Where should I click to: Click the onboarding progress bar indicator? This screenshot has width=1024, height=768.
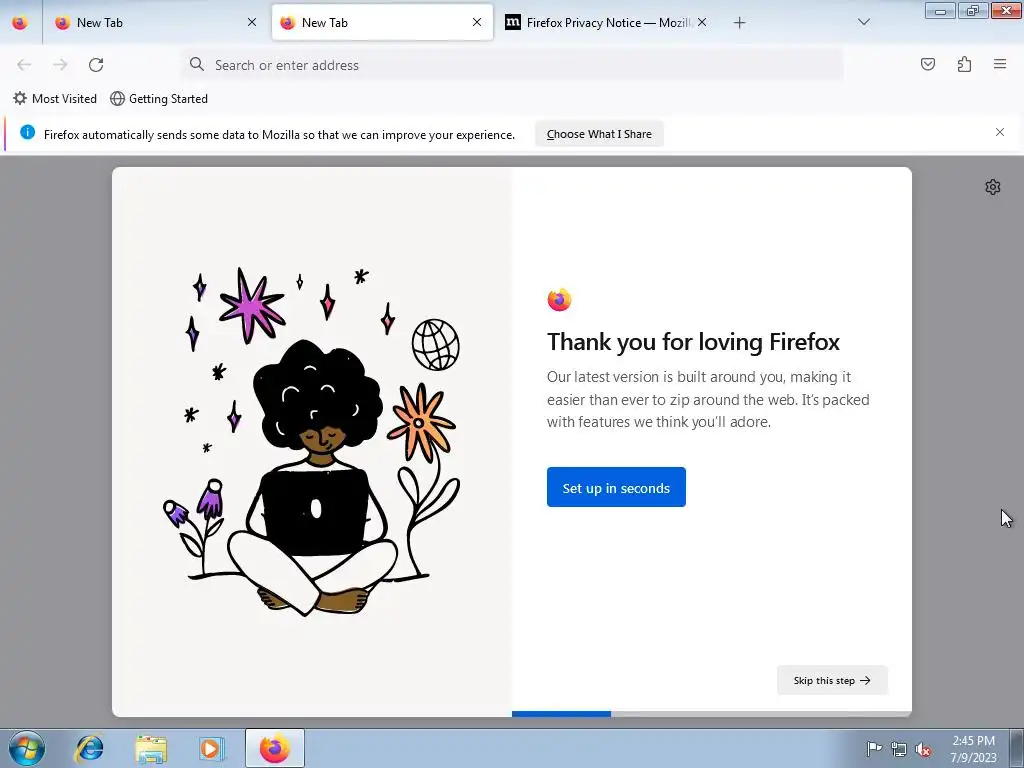point(712,714)
